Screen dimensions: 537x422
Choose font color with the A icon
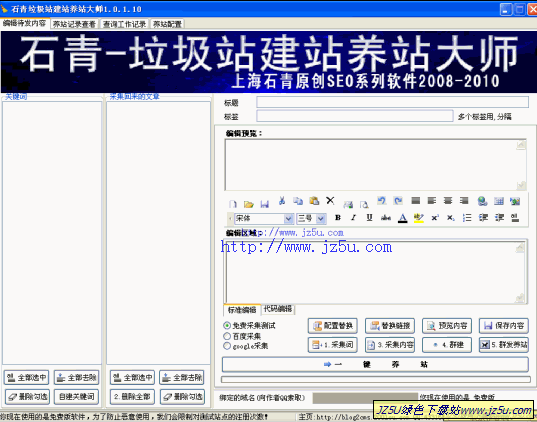403,218
